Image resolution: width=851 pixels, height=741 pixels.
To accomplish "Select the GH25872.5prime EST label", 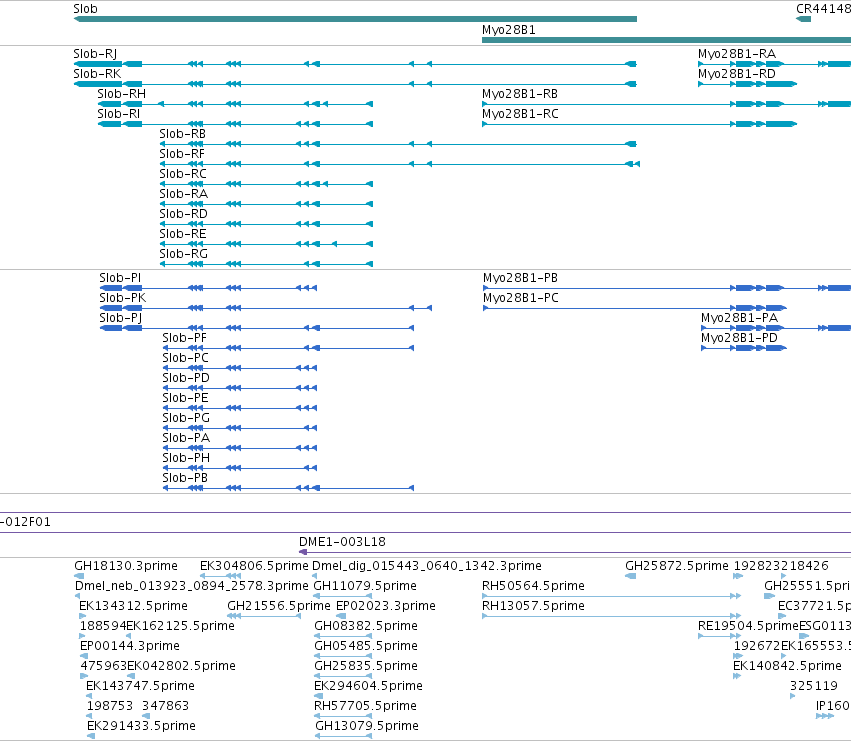I will 677,566.
